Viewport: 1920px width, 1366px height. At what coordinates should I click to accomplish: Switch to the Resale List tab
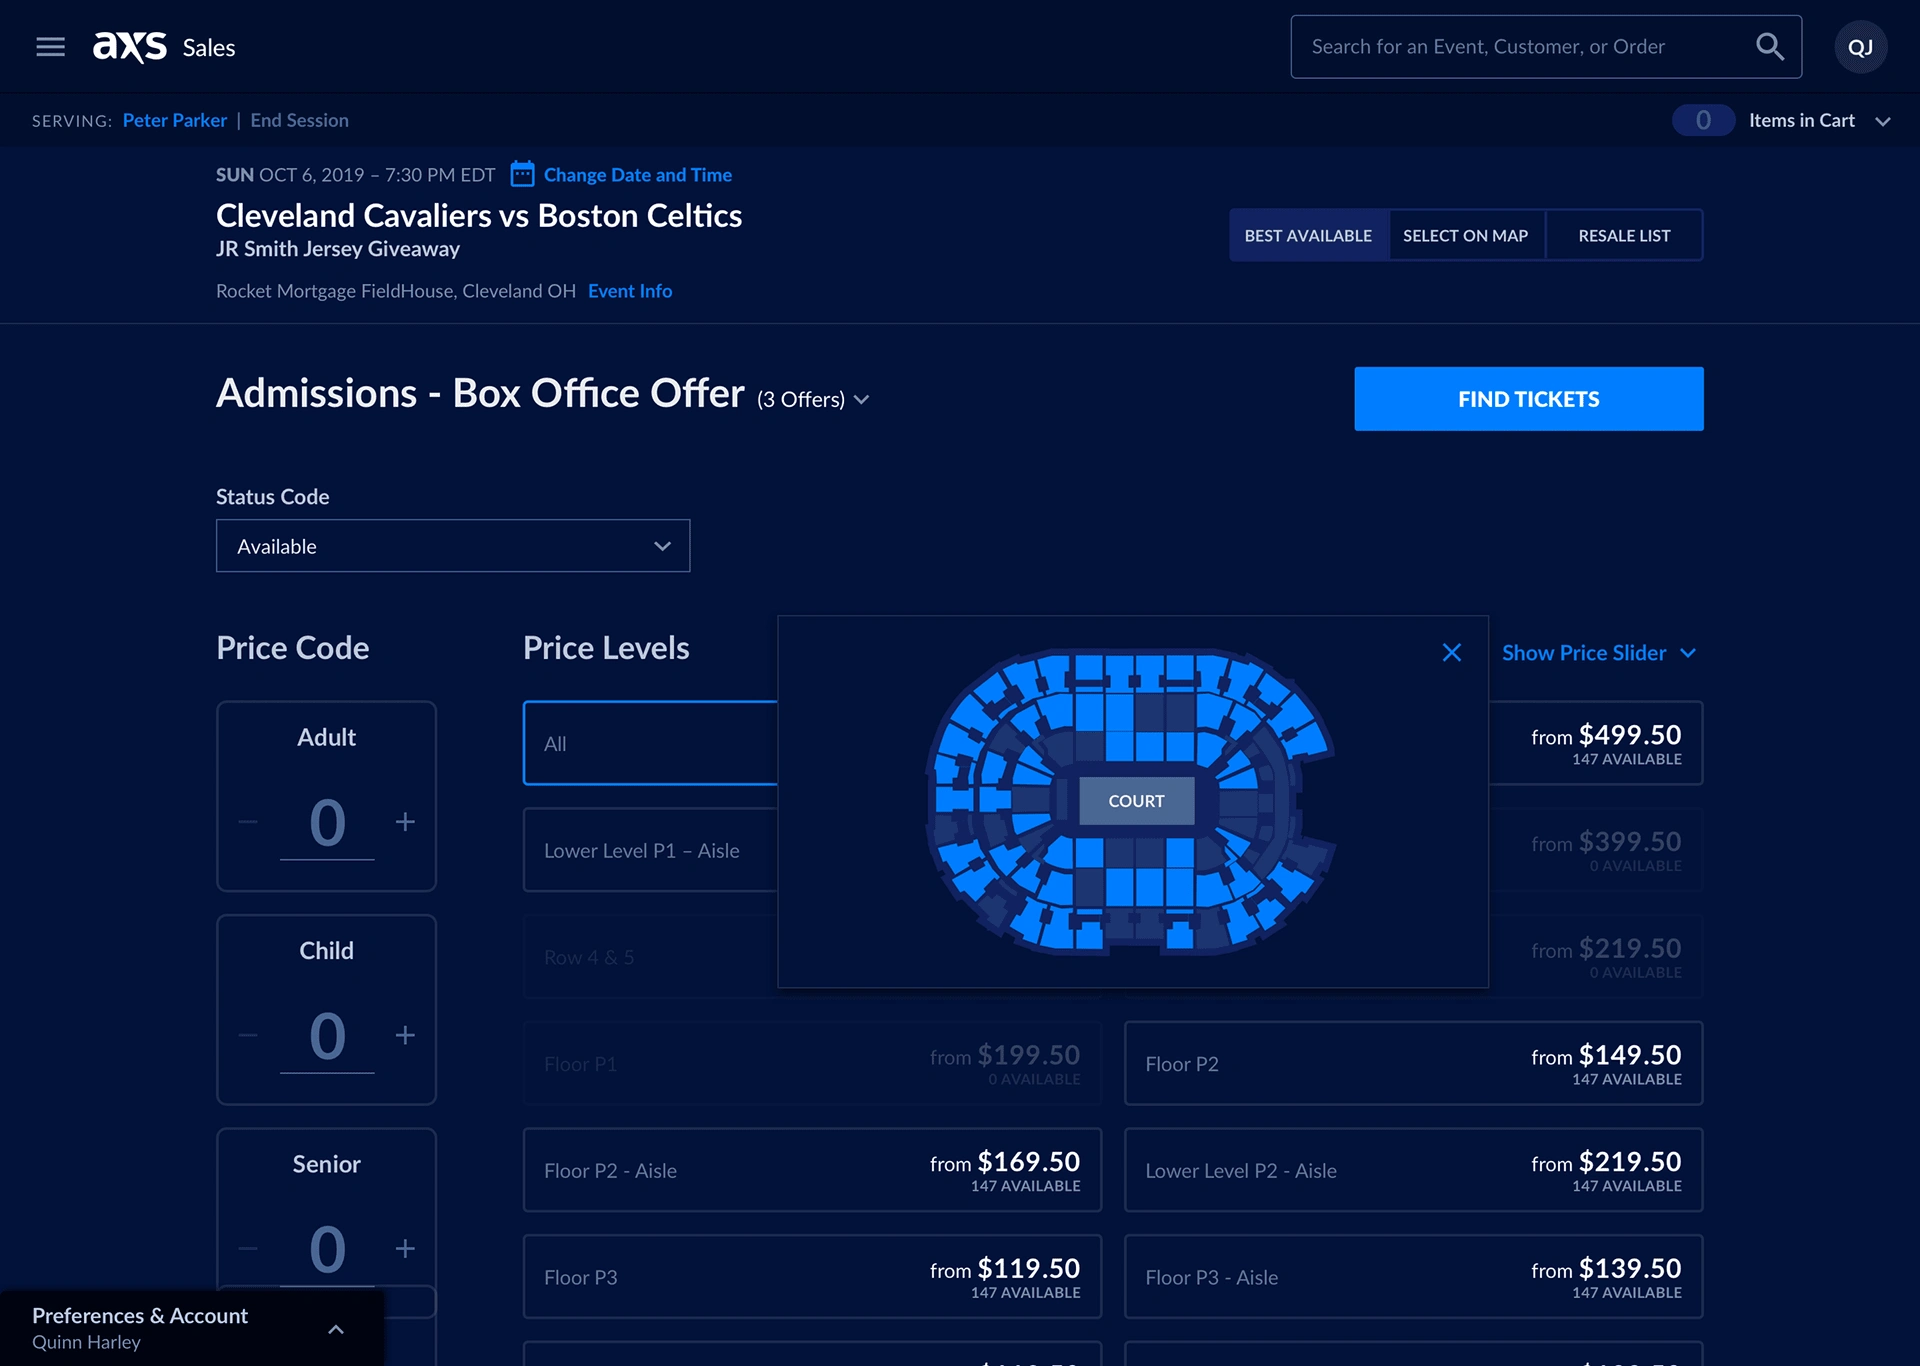click(1623, 236)
